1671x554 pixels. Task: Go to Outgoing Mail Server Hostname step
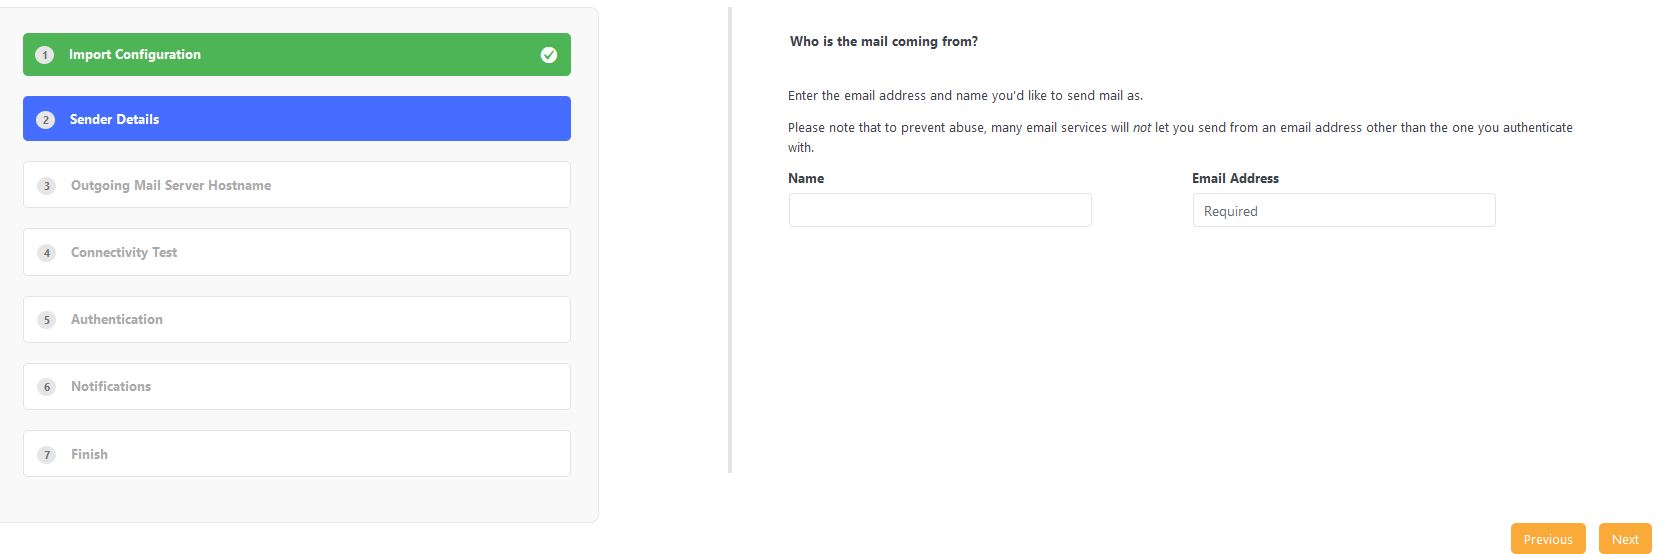point(297,185)
